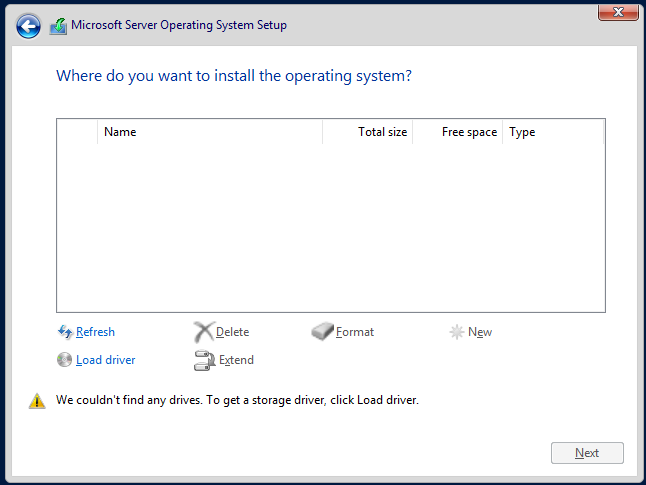Click the Format drive icon
Screen dimensions: 646x485
(322, 331)
